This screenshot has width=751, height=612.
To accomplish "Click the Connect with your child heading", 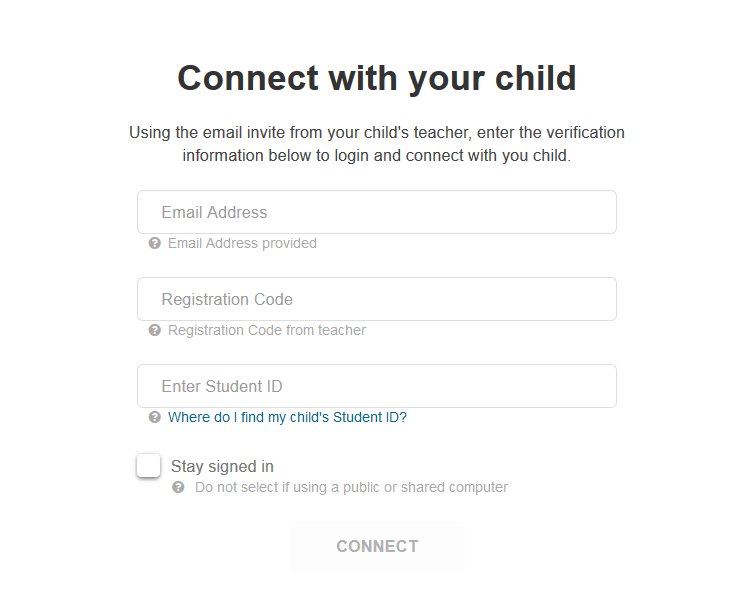I will [x=377, y=78].
